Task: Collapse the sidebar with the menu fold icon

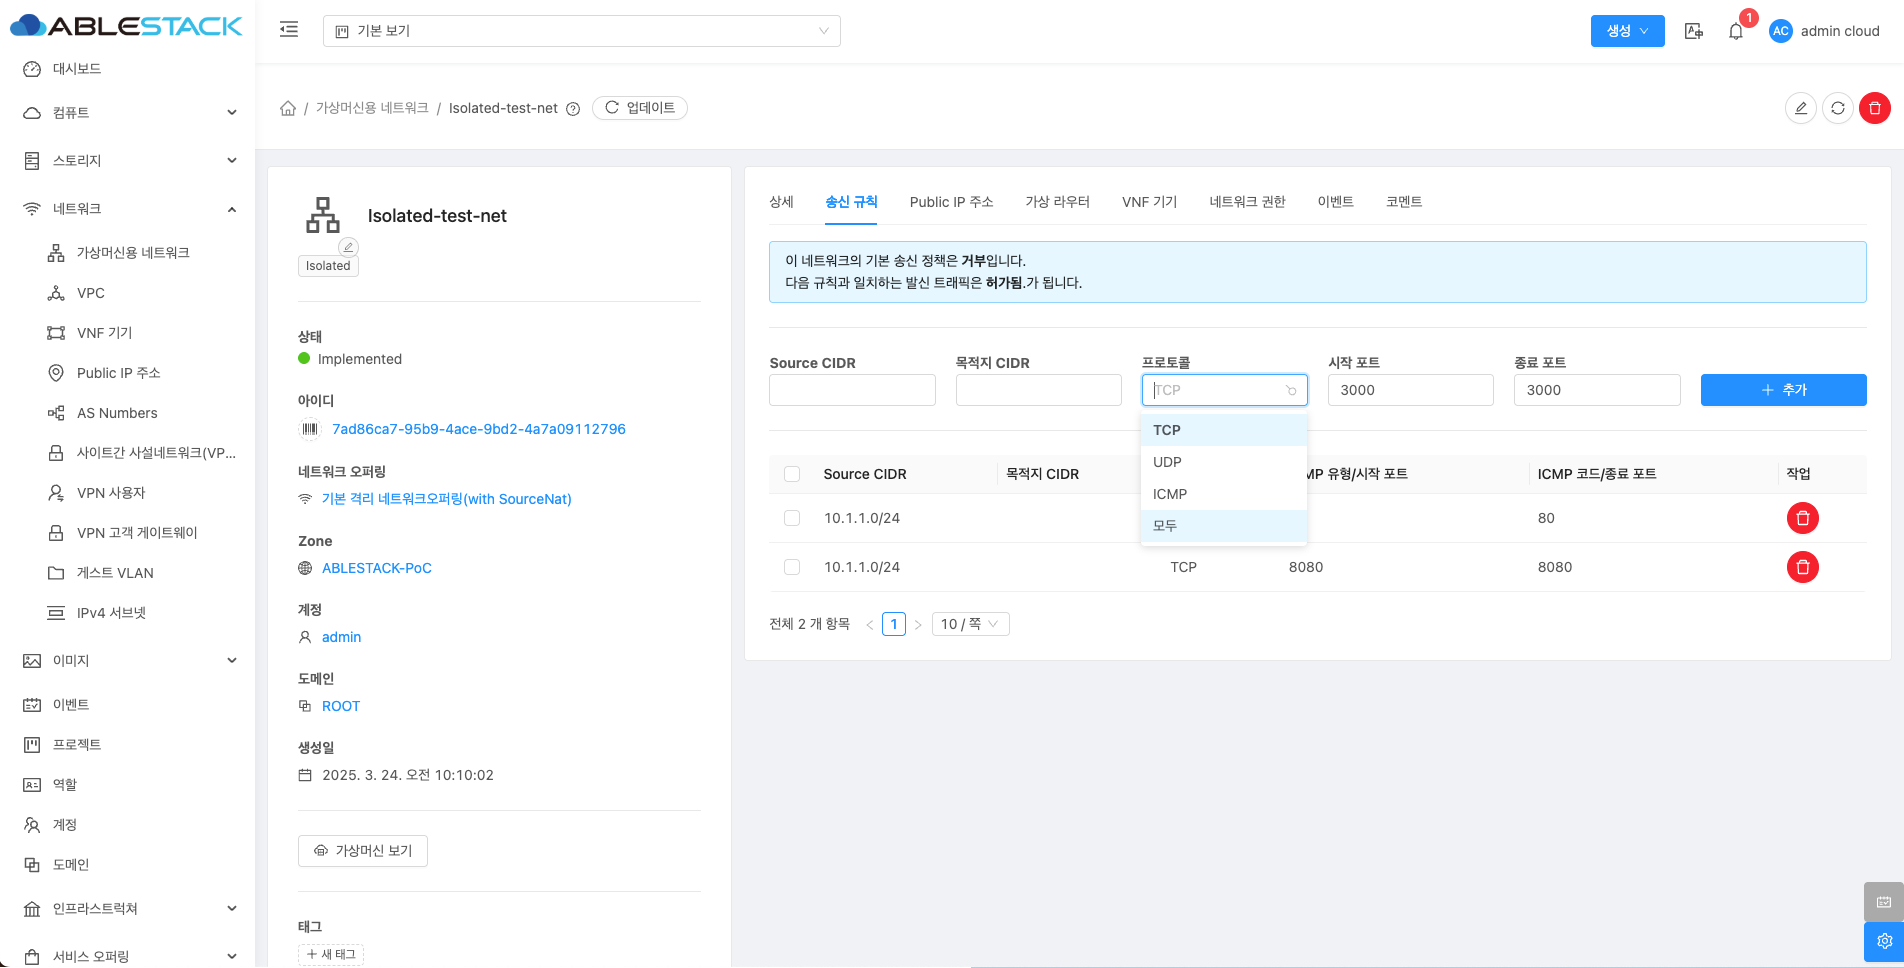Action: point(289,30)
